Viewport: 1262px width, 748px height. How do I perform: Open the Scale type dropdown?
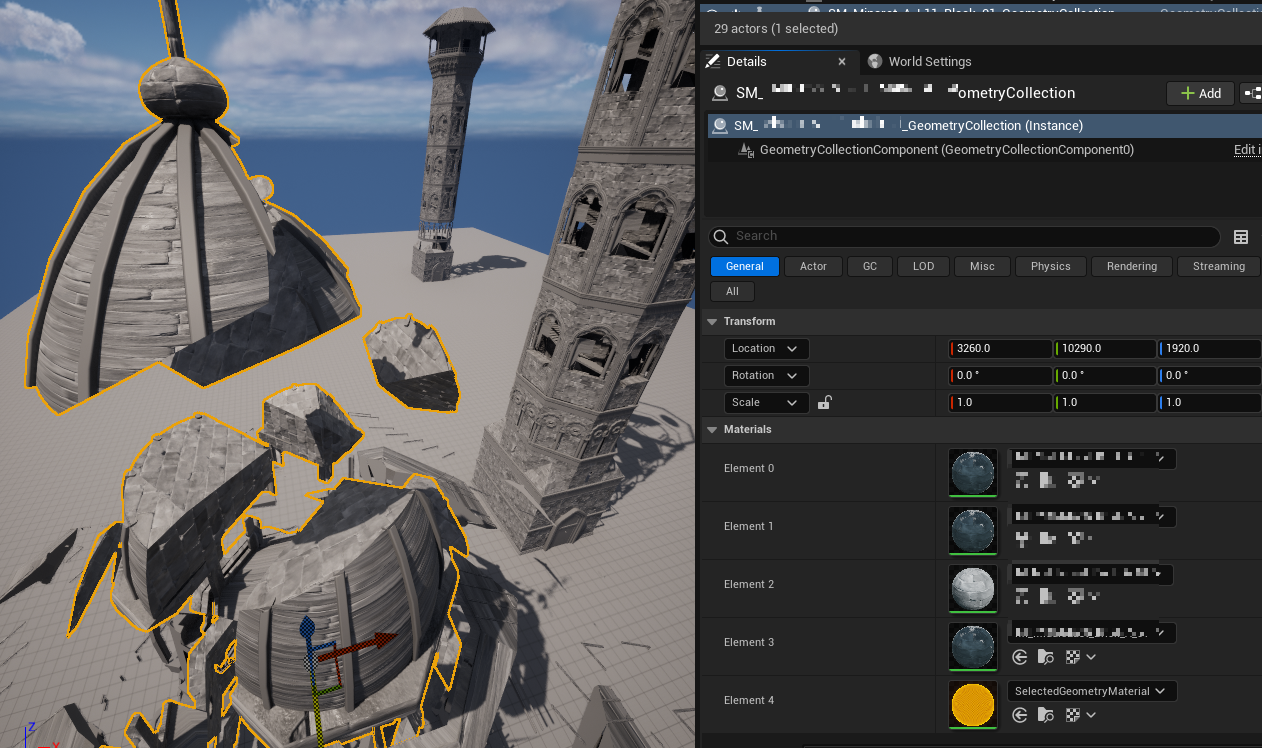click(766, 402)
